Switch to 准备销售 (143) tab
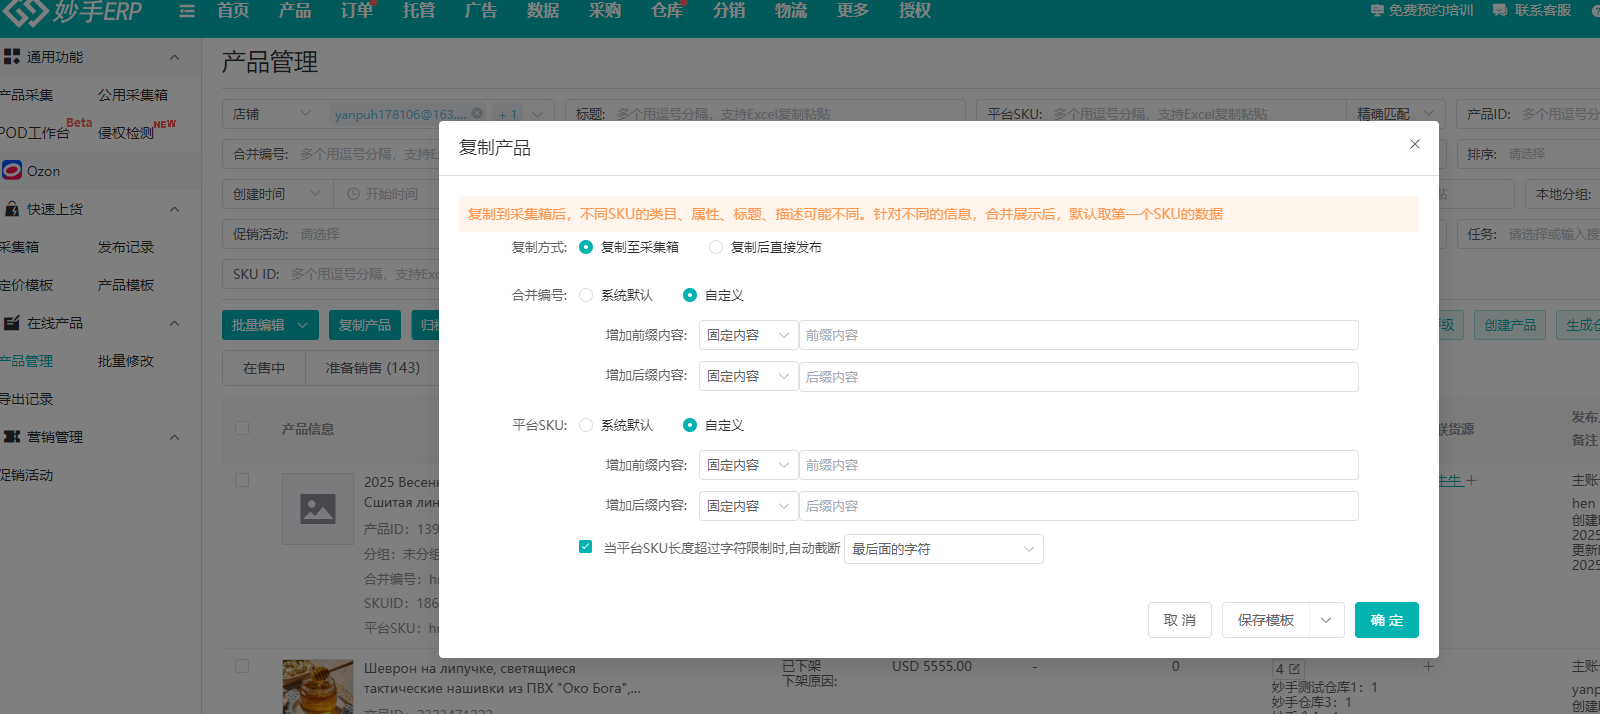 [372, 368]
